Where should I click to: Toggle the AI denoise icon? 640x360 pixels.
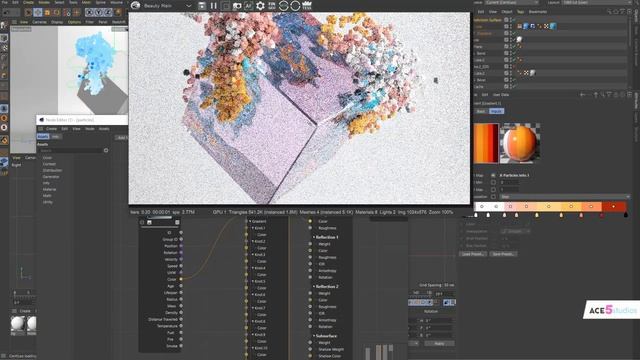pos(248,6)
